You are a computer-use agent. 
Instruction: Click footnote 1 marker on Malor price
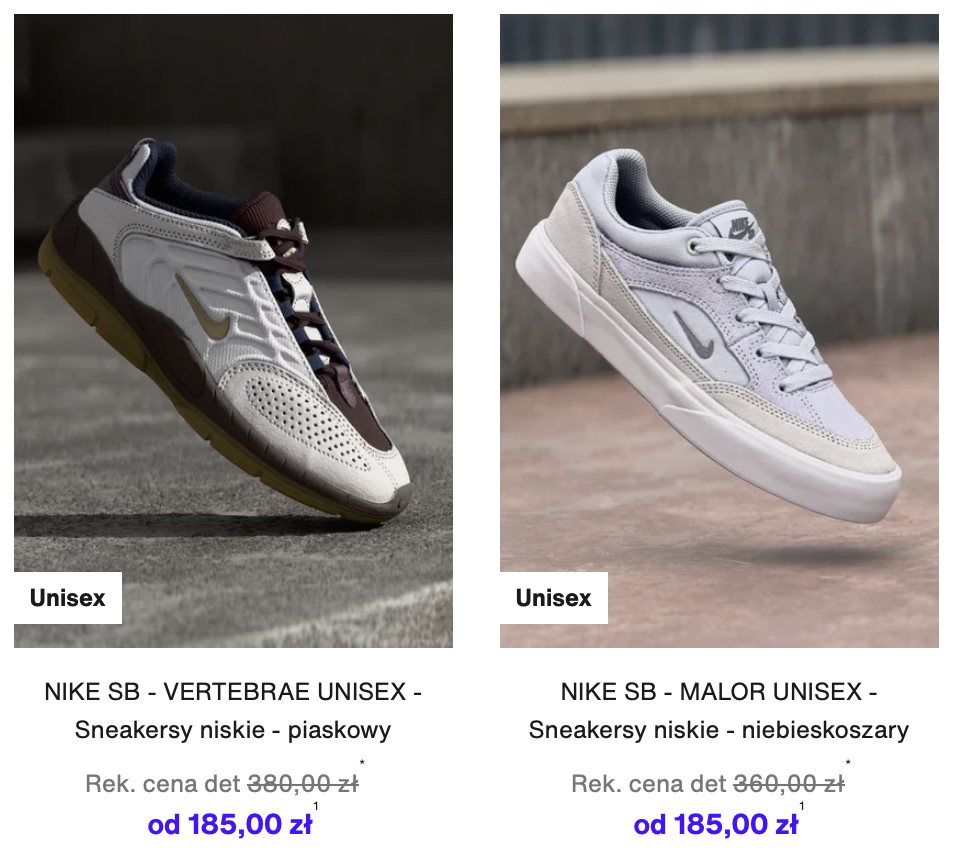pos(802,806)
